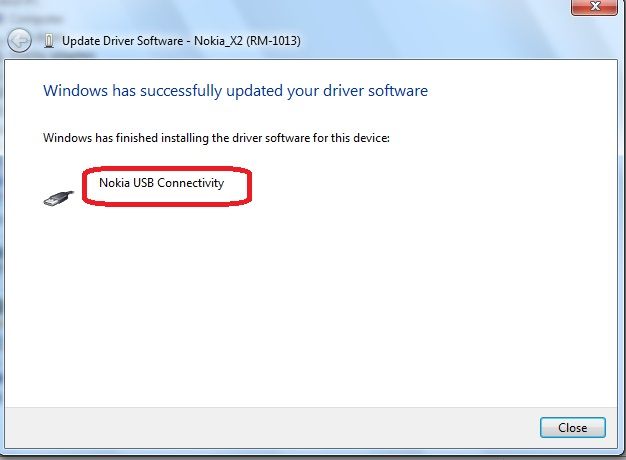Click the word "Nokia" in the device name
The width and height of the screenshot is (626, 460).
tap(115, 183)
